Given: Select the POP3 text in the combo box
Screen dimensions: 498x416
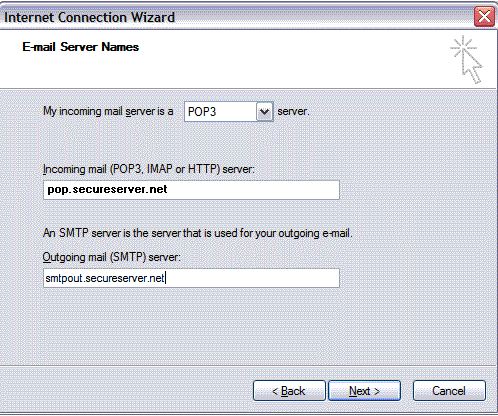Looking at the screenshot, I should coord(202,112).
